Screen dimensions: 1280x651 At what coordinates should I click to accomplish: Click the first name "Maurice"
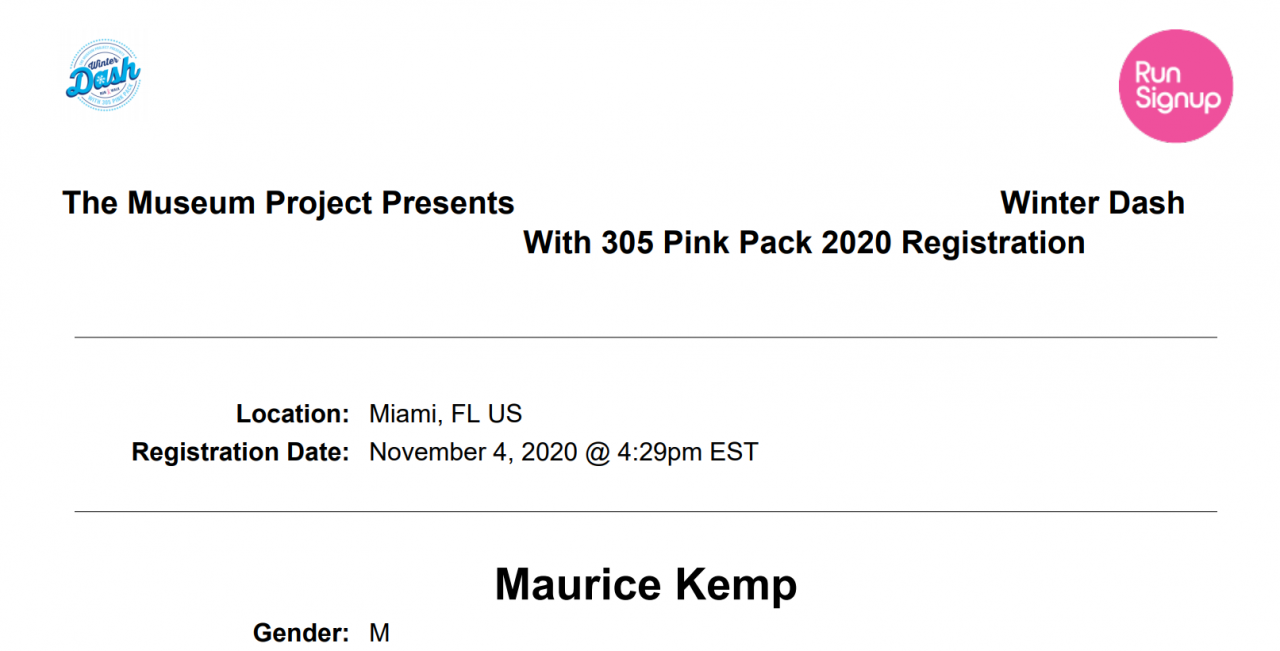coord(577,585)
